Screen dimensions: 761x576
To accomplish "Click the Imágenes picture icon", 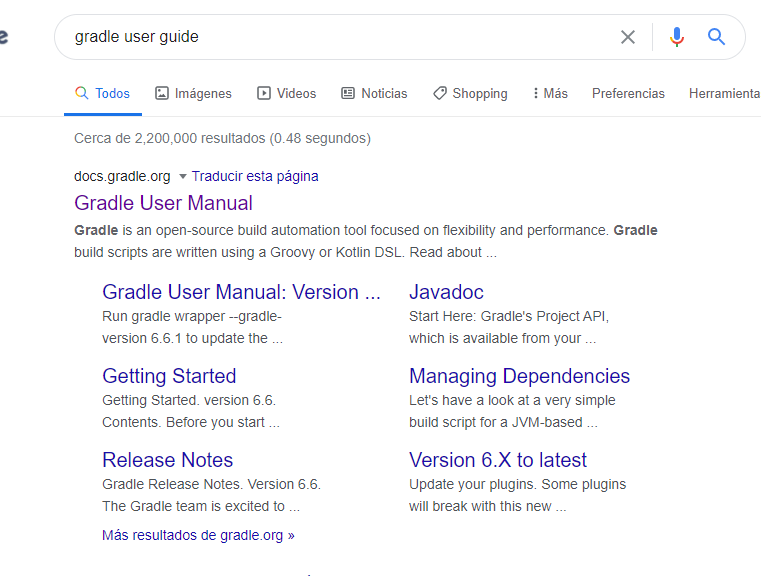I will point(162,93).
